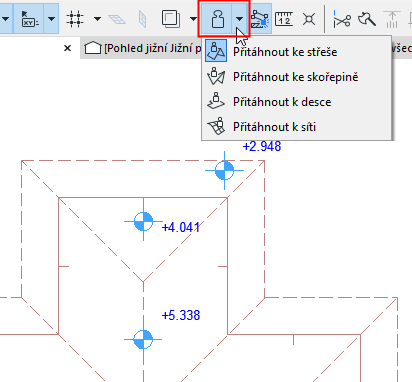The width and height of the screenshot is (412, 382).
Task: Select level marker near +2.948
Action: (x=224, y=170)
